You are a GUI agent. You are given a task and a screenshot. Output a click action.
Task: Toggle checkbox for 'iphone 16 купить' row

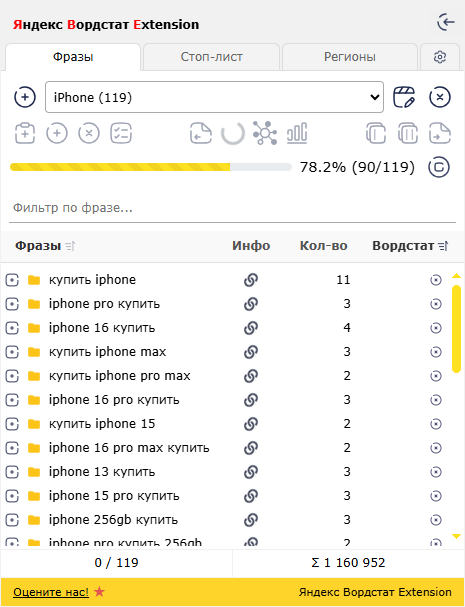(x=12, y=328)
